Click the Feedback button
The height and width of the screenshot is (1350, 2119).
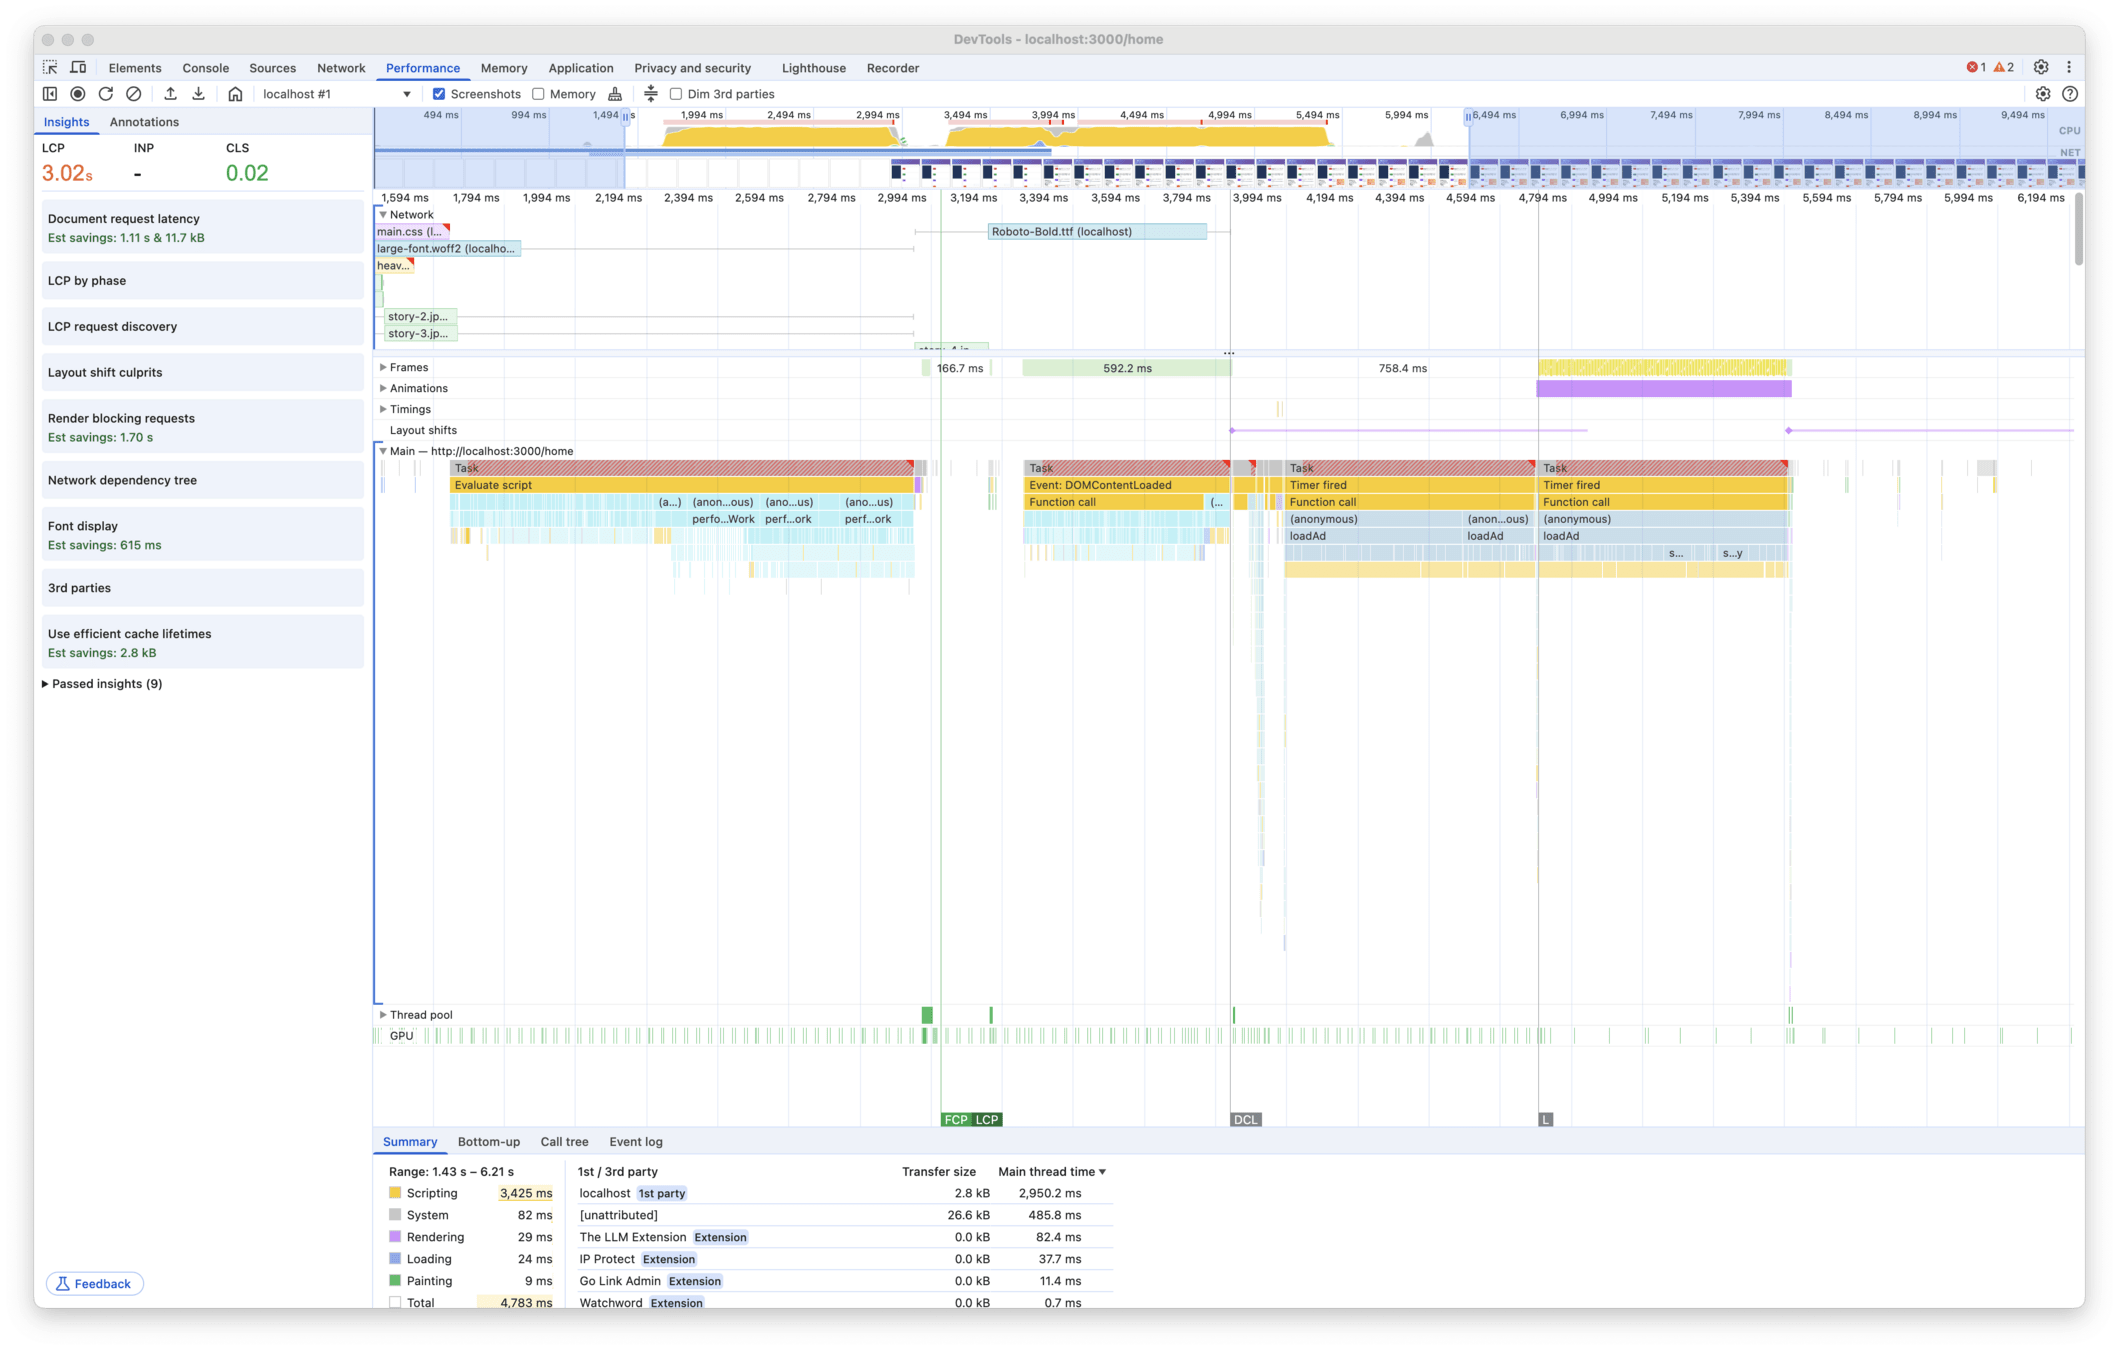coord(94,1284)
